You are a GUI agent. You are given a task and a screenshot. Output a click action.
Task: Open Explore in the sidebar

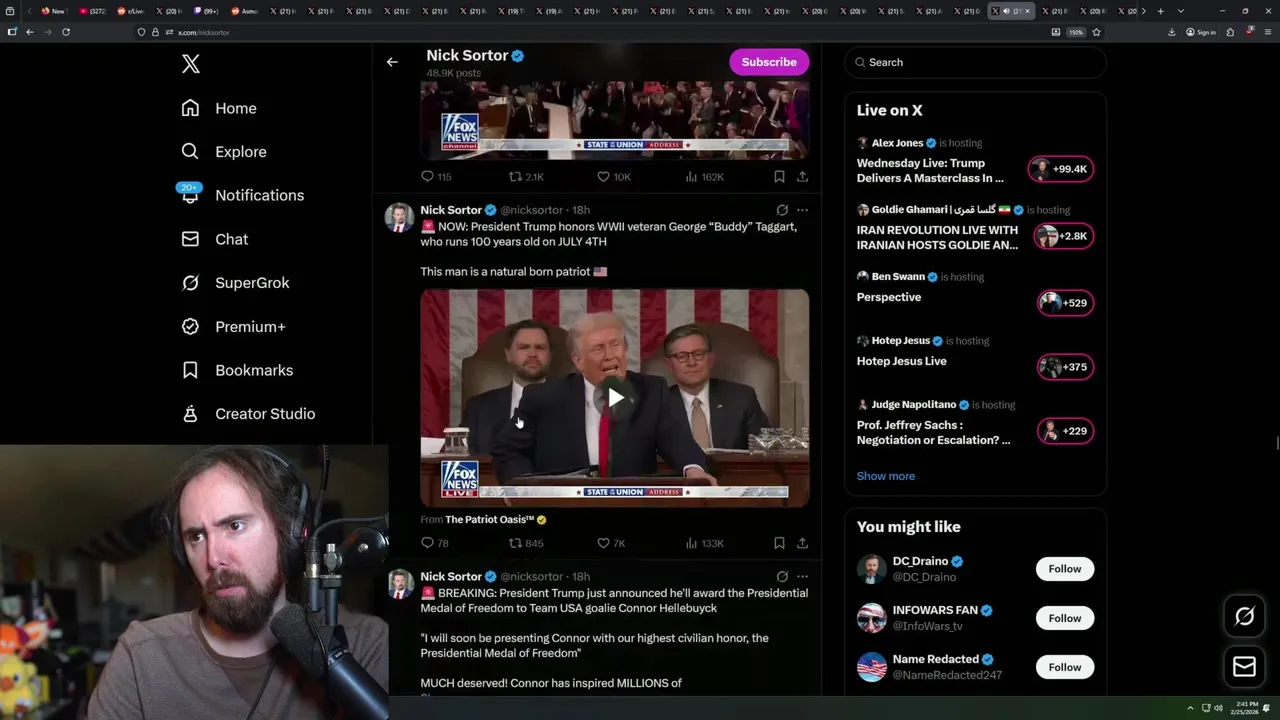click(224, 152)
